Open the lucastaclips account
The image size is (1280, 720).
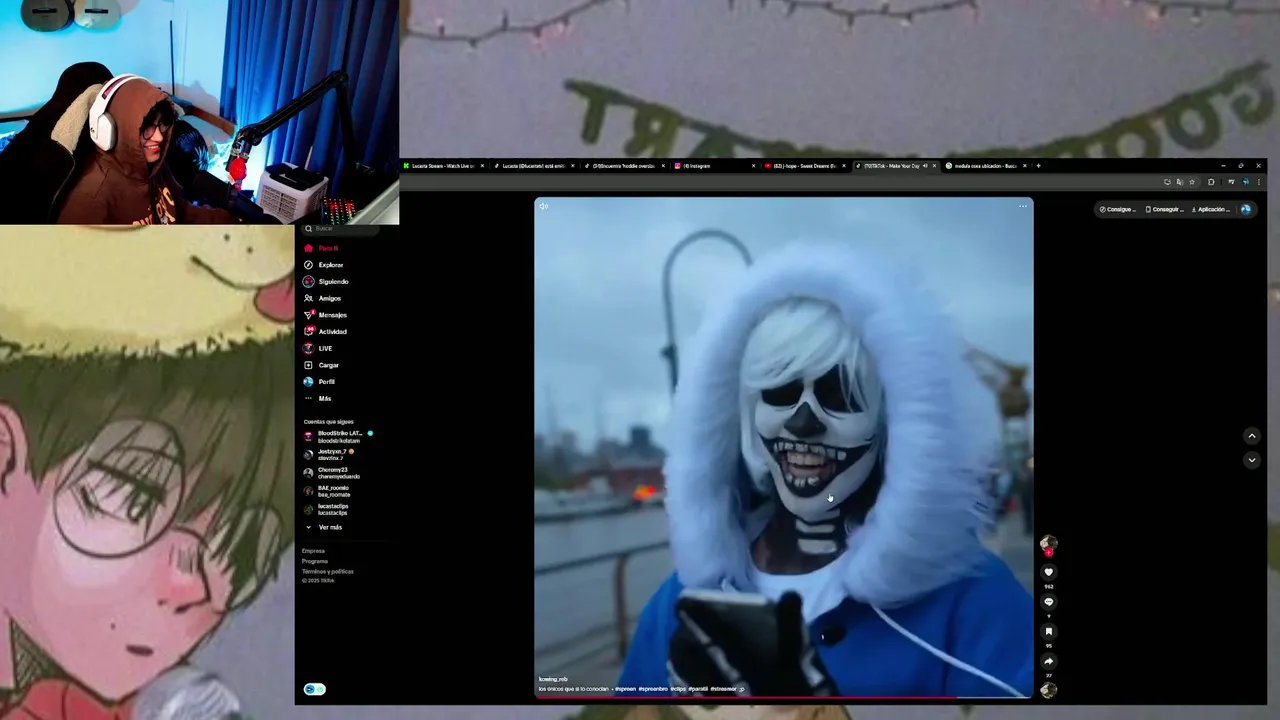[327, 509]
